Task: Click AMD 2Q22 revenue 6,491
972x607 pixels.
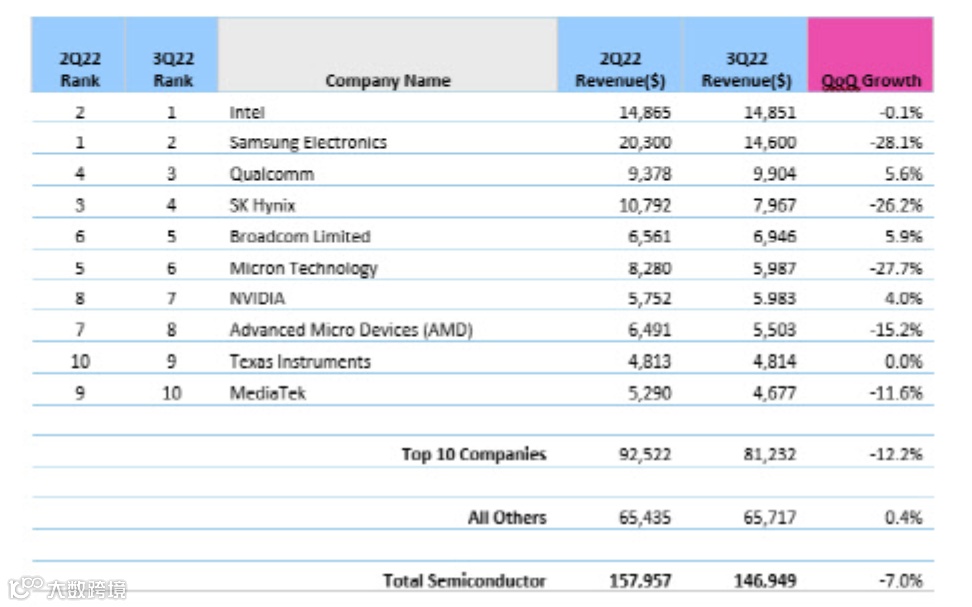Action: (650, 330)
